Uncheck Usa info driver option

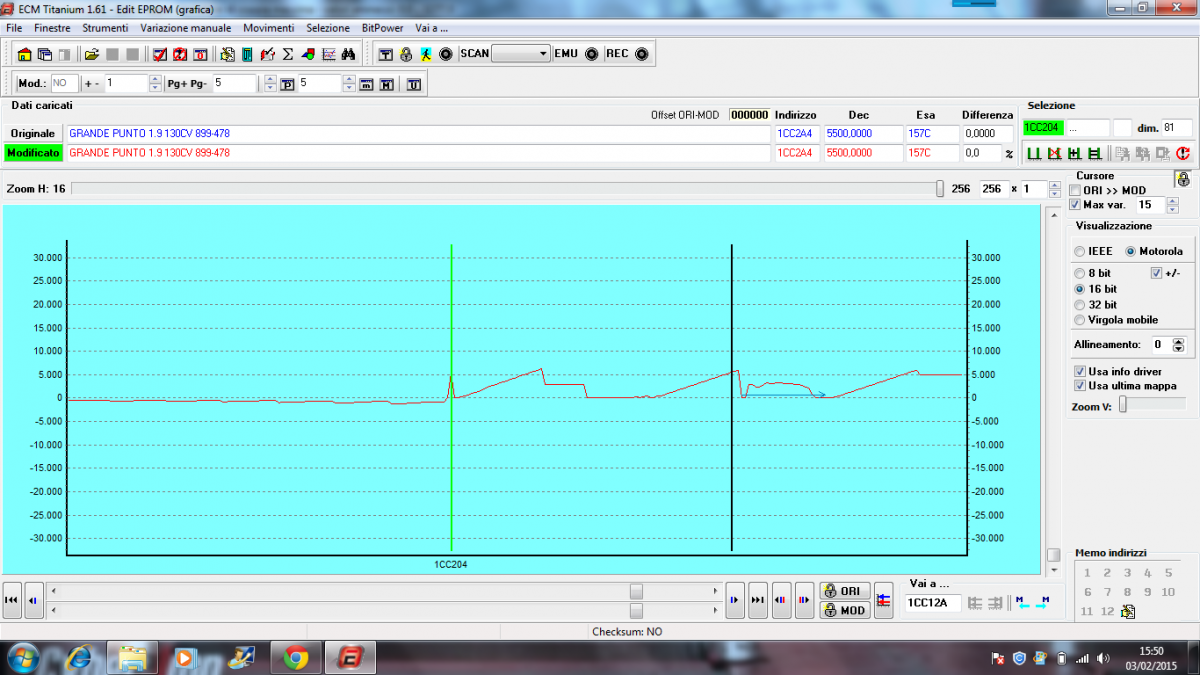click(x=1079, y=371)
